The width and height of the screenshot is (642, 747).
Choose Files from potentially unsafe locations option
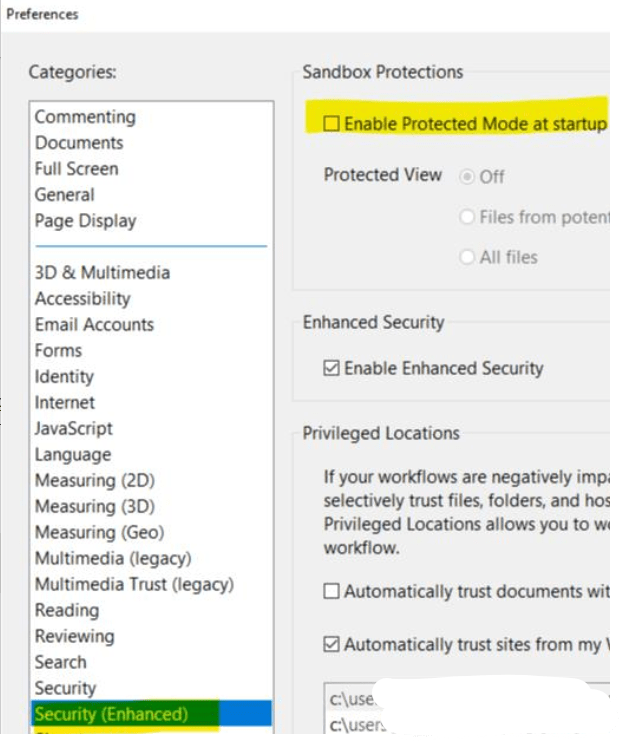click(467, 217)
